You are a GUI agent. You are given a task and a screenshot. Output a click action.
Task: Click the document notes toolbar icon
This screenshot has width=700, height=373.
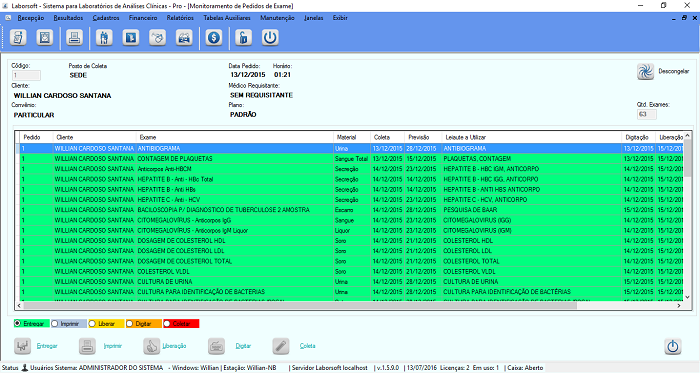18,37
